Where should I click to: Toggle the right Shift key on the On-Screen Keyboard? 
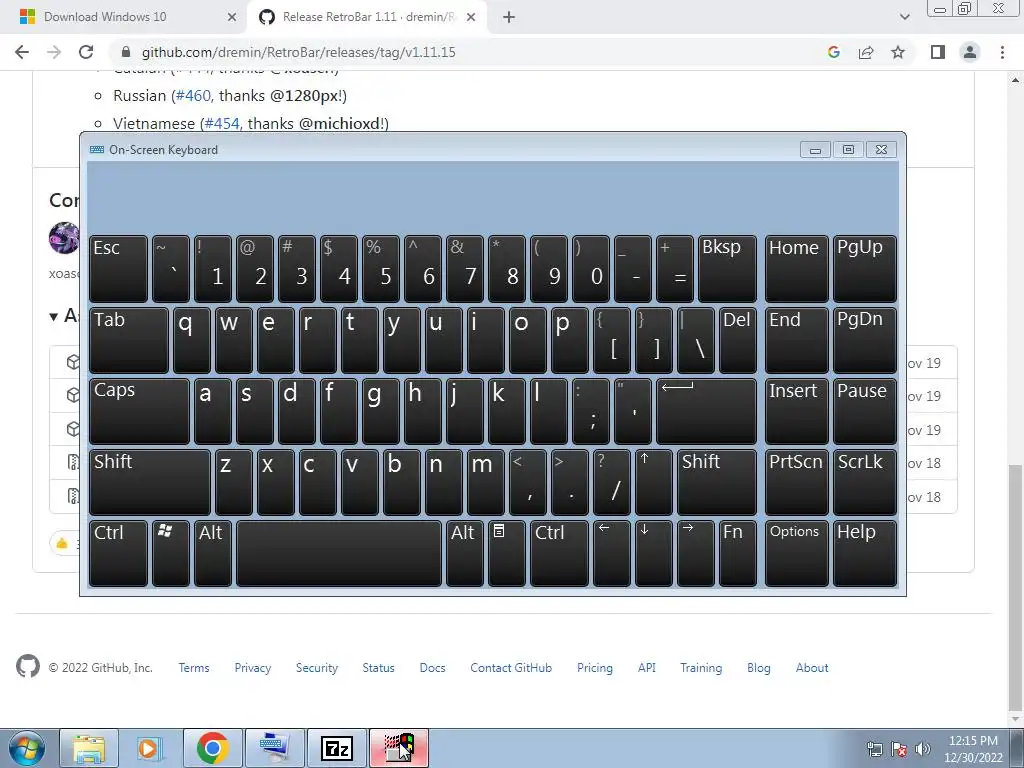click(x=717, y=482)
